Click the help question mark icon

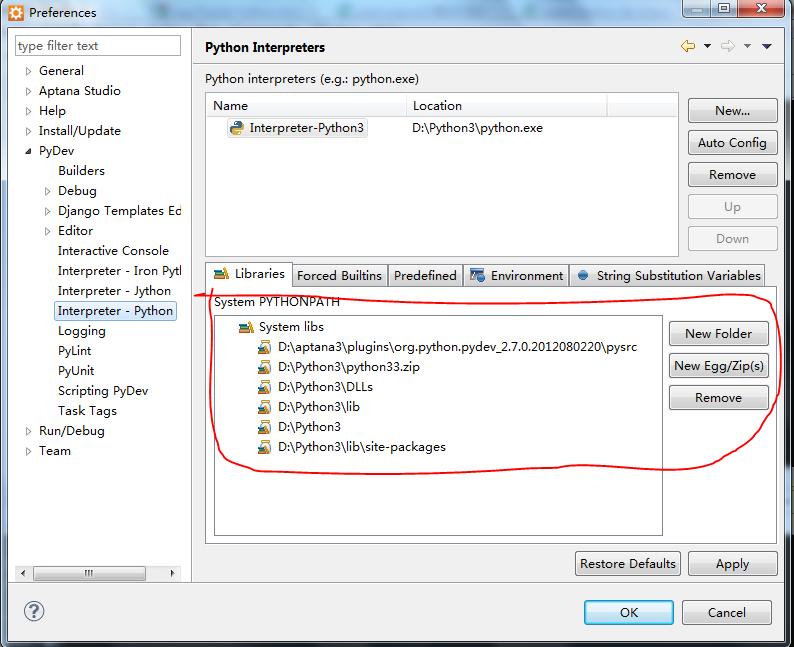tap(34, 611)
